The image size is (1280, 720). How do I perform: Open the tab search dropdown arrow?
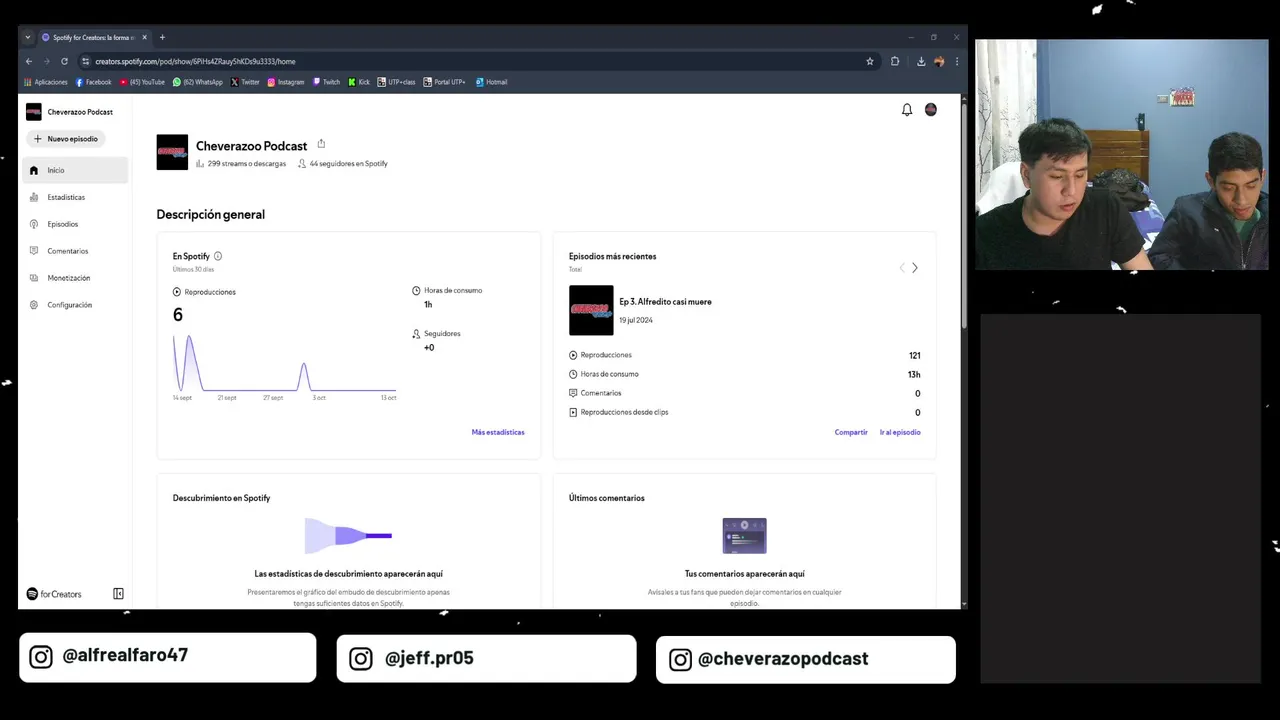click(28, 37)
